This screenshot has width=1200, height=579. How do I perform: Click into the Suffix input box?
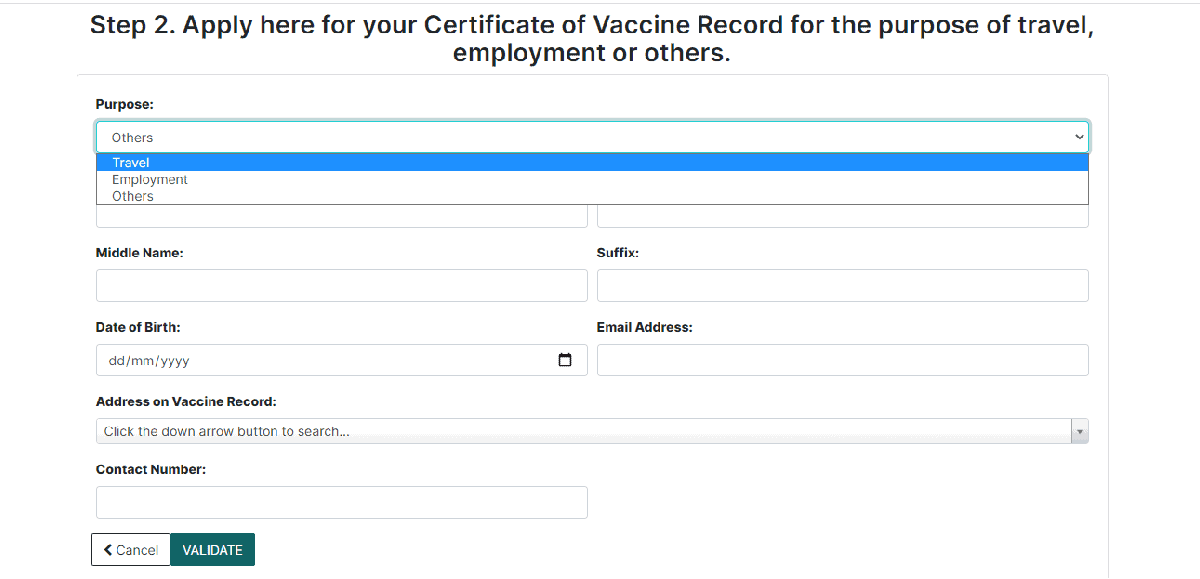[x=842, y=285]
